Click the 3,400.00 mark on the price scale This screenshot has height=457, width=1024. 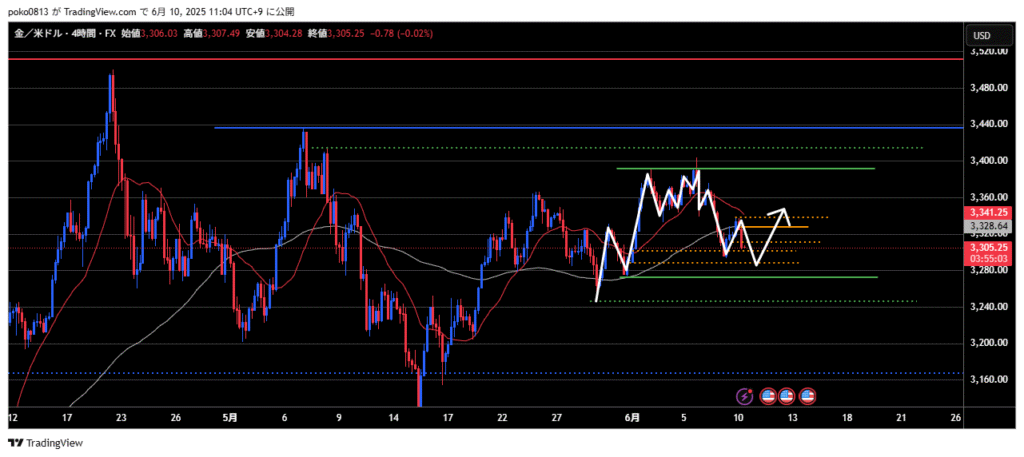pos(987,161)
